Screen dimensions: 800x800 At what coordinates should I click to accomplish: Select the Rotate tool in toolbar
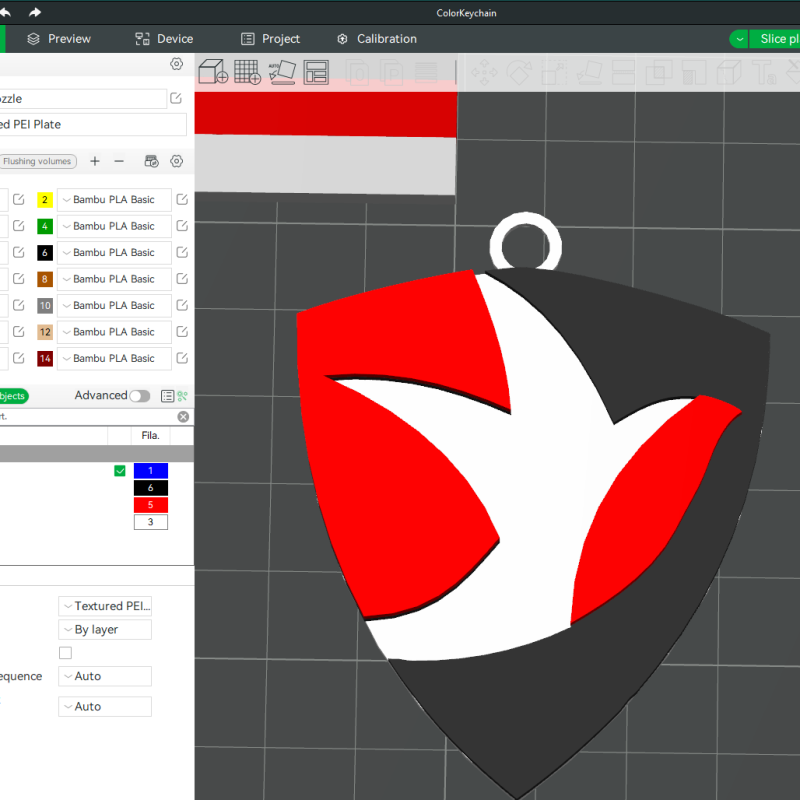pos(519,72)
